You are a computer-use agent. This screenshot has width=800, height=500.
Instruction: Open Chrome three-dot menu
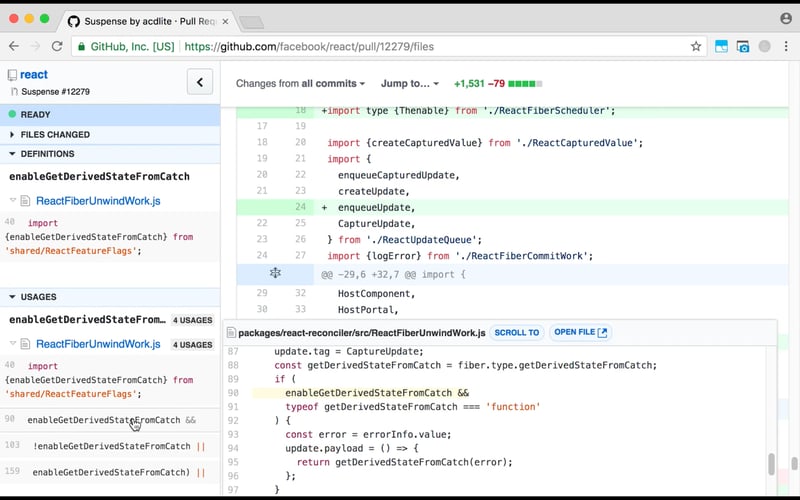(786, 46)
